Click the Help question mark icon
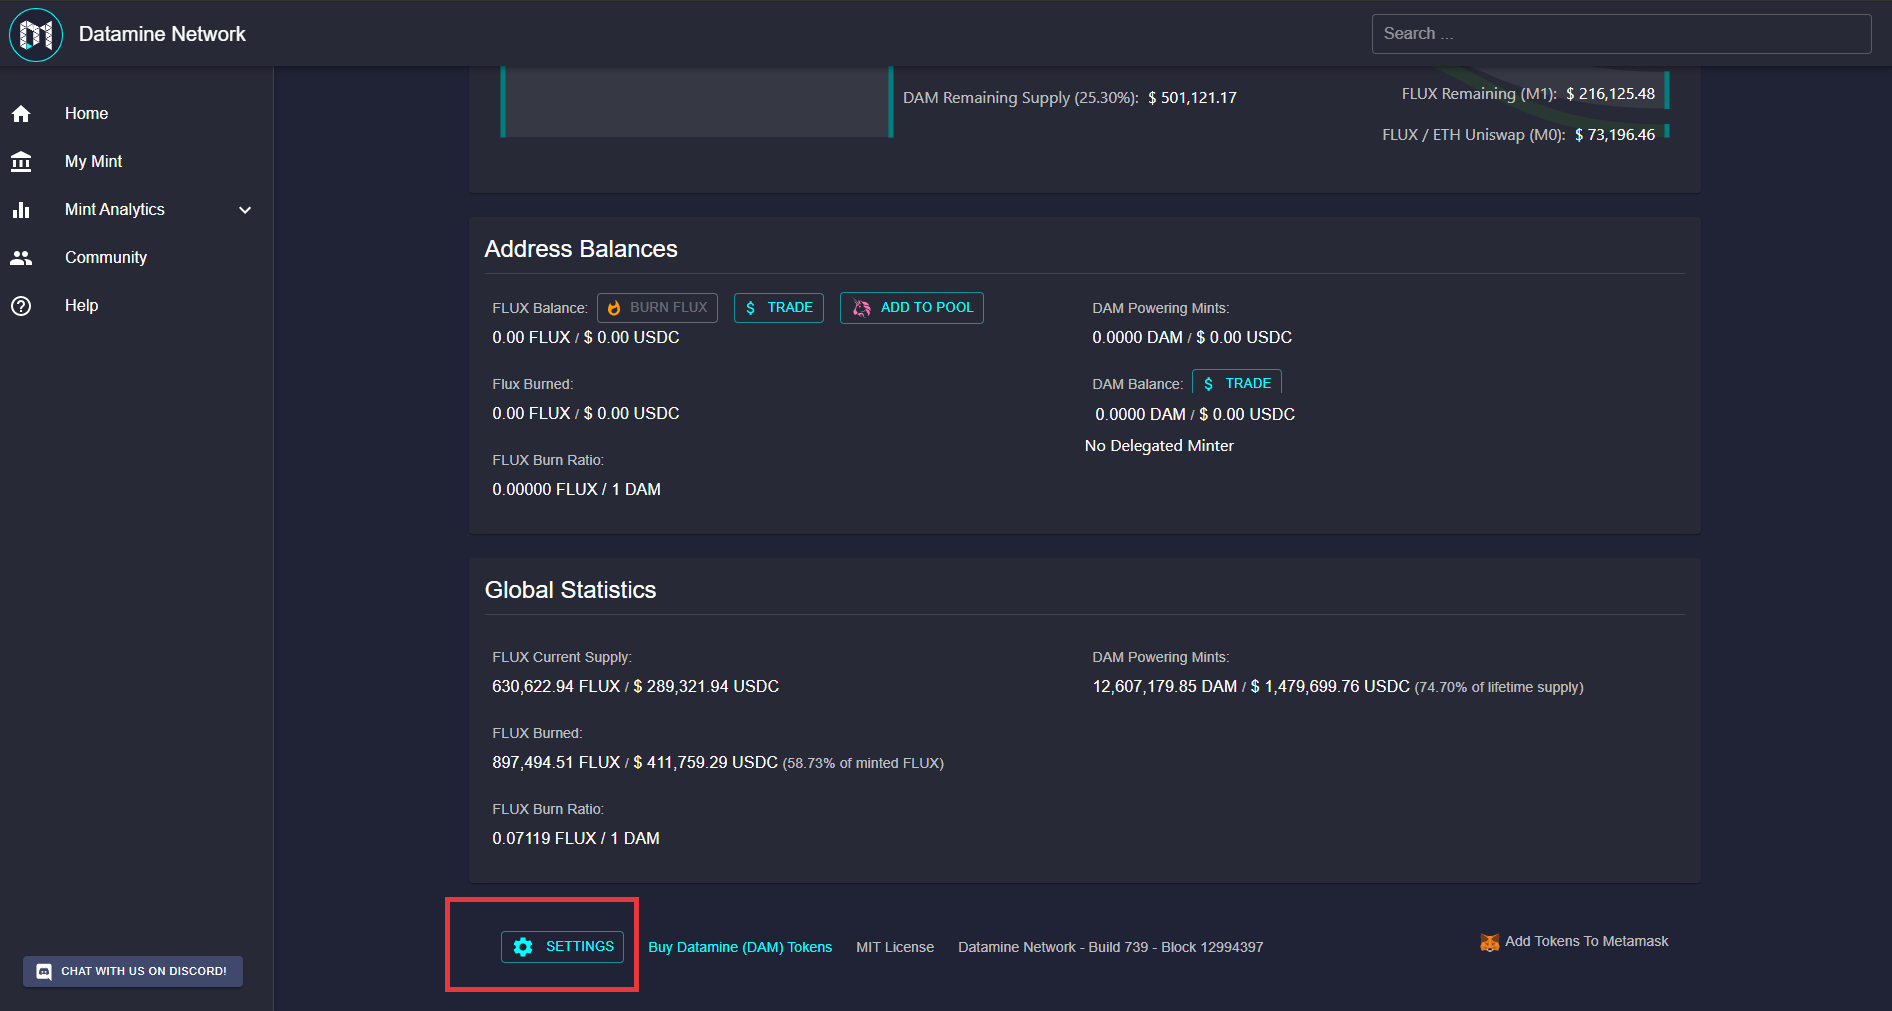Viewport: 1892px width, 1011px height. click(x=21, y=306)
